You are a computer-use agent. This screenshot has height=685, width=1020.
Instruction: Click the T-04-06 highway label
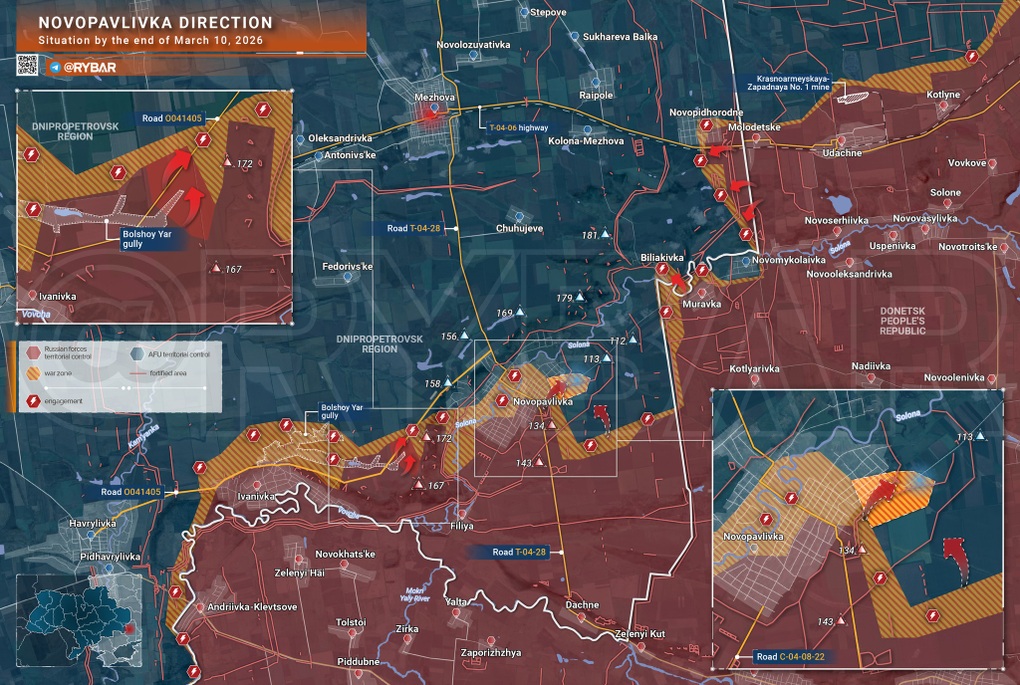tap(519, 128)
